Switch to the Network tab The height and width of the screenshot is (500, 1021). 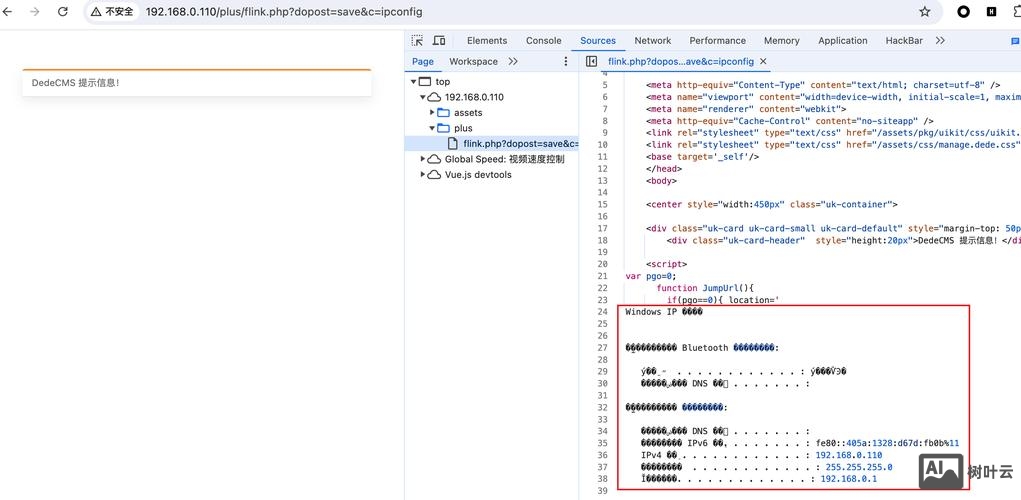click(652, 41)
